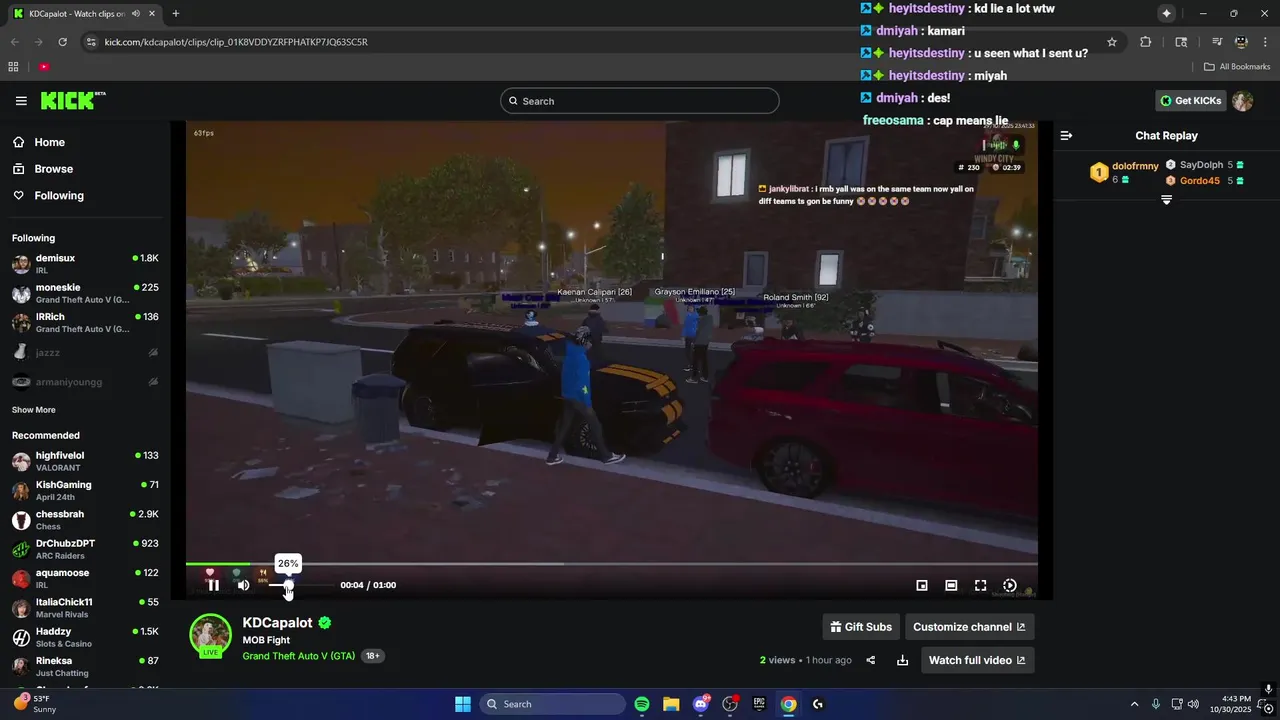
Task: Bookmark this page with star icon
Action: coord(1111,42)
